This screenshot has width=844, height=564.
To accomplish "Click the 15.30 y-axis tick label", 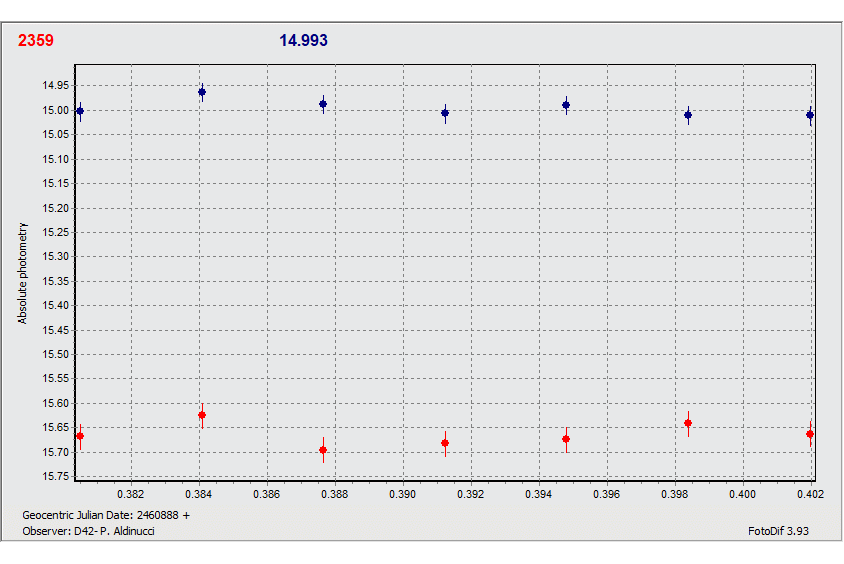I will pos(55,257).
